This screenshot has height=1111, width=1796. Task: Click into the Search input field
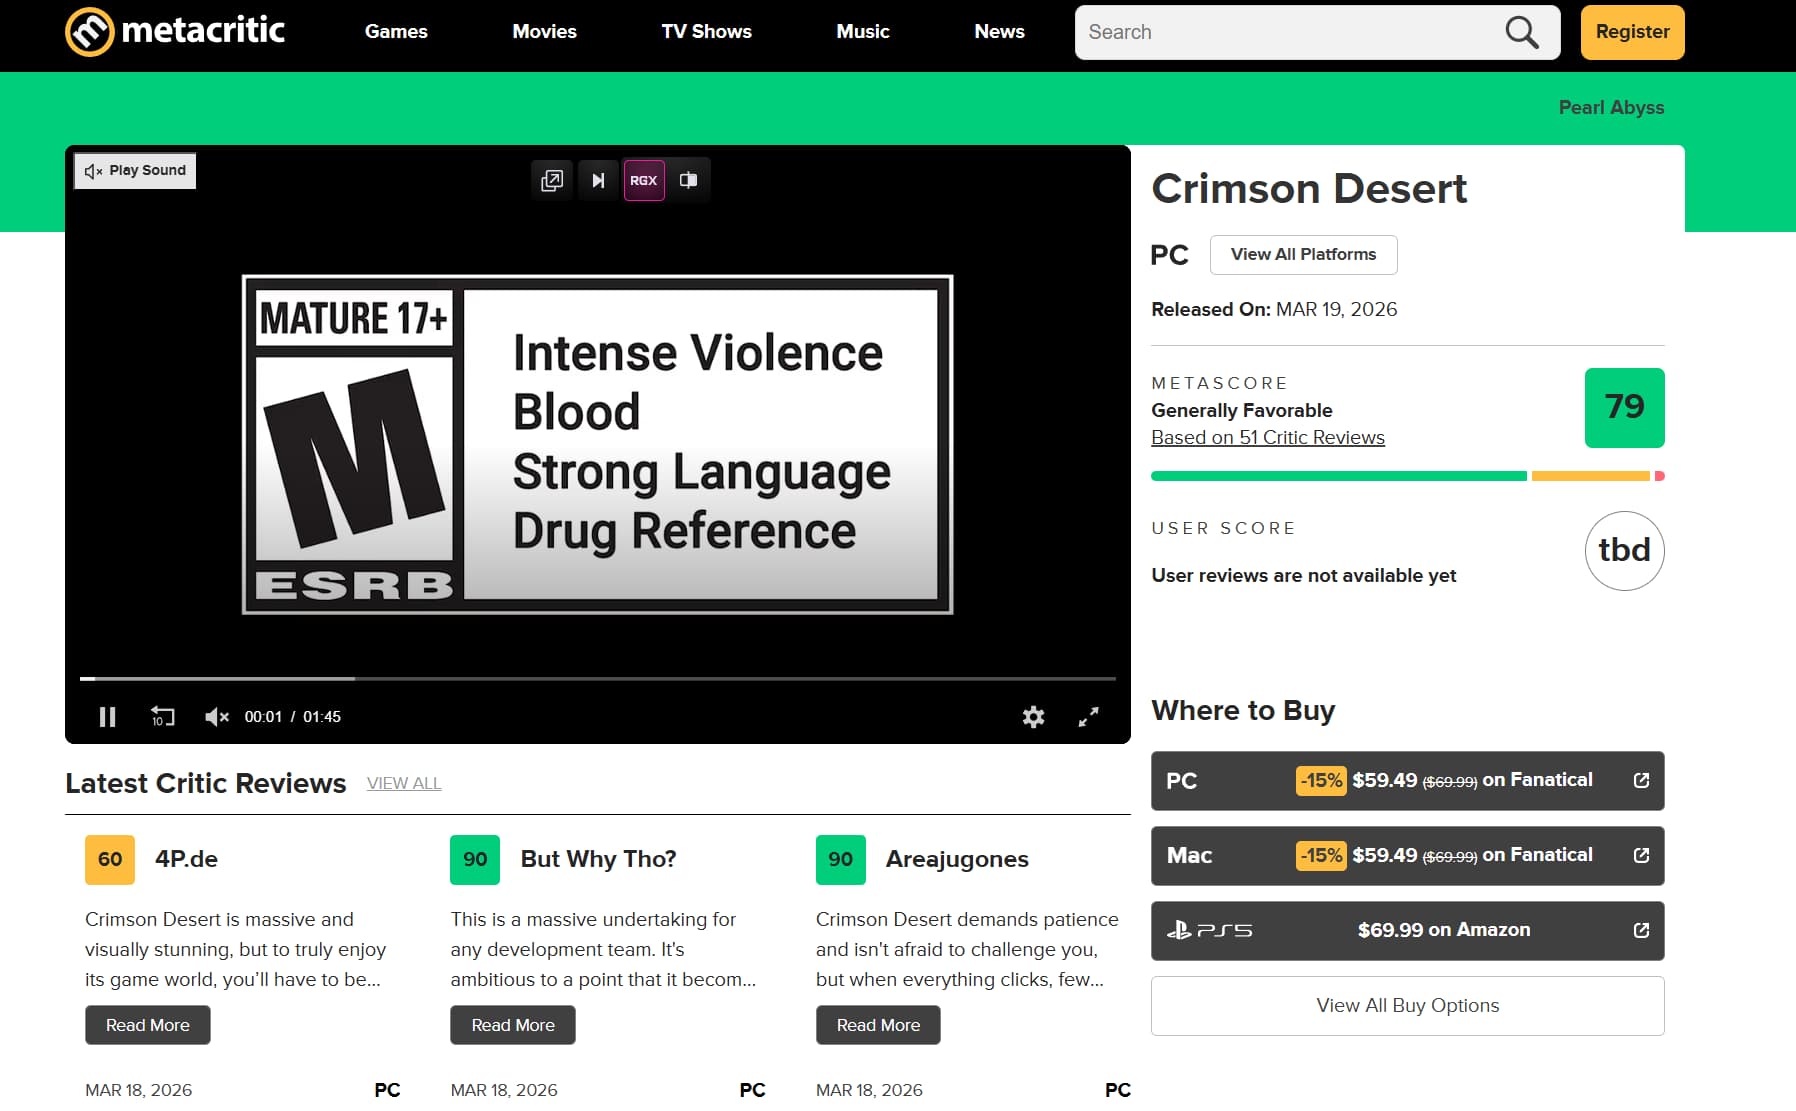[x=1290, y=32]
